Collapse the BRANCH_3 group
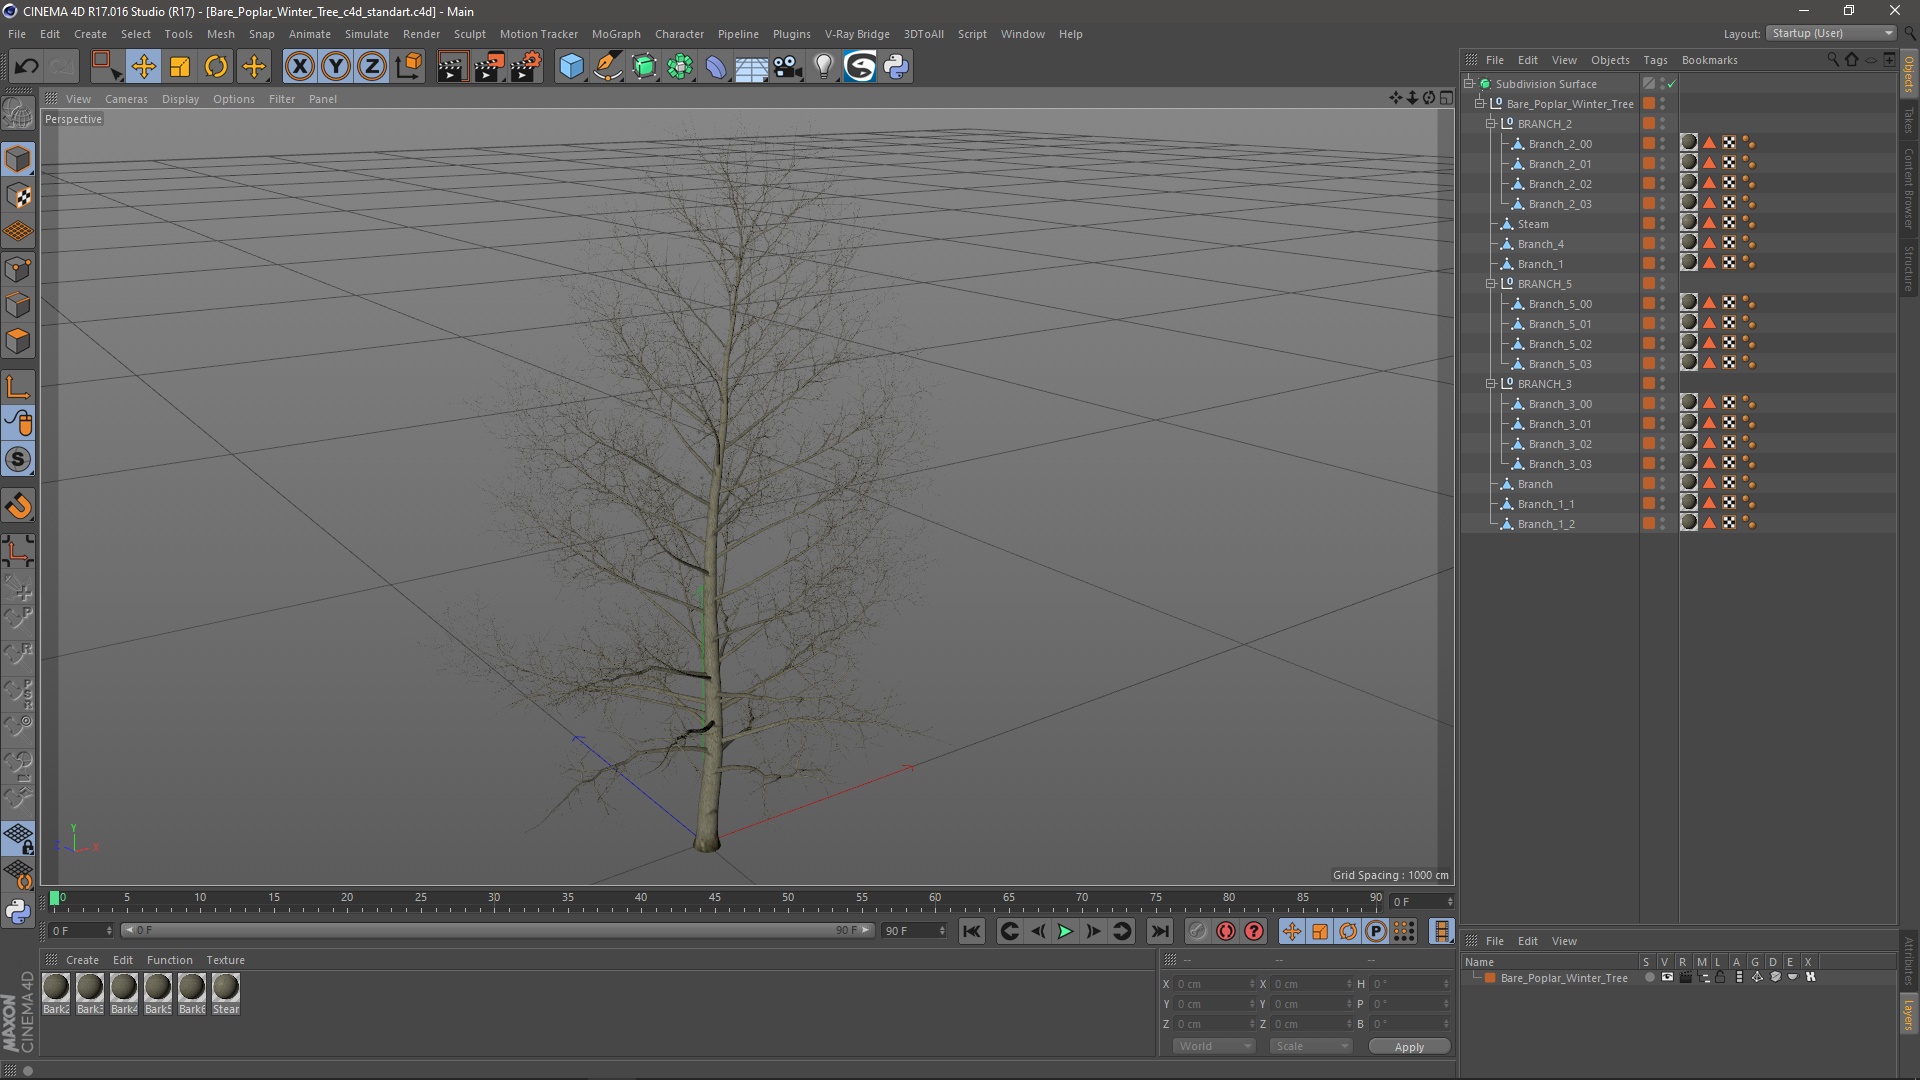Screen dimensions: 1920x1080 click(x=1491, y=384)
